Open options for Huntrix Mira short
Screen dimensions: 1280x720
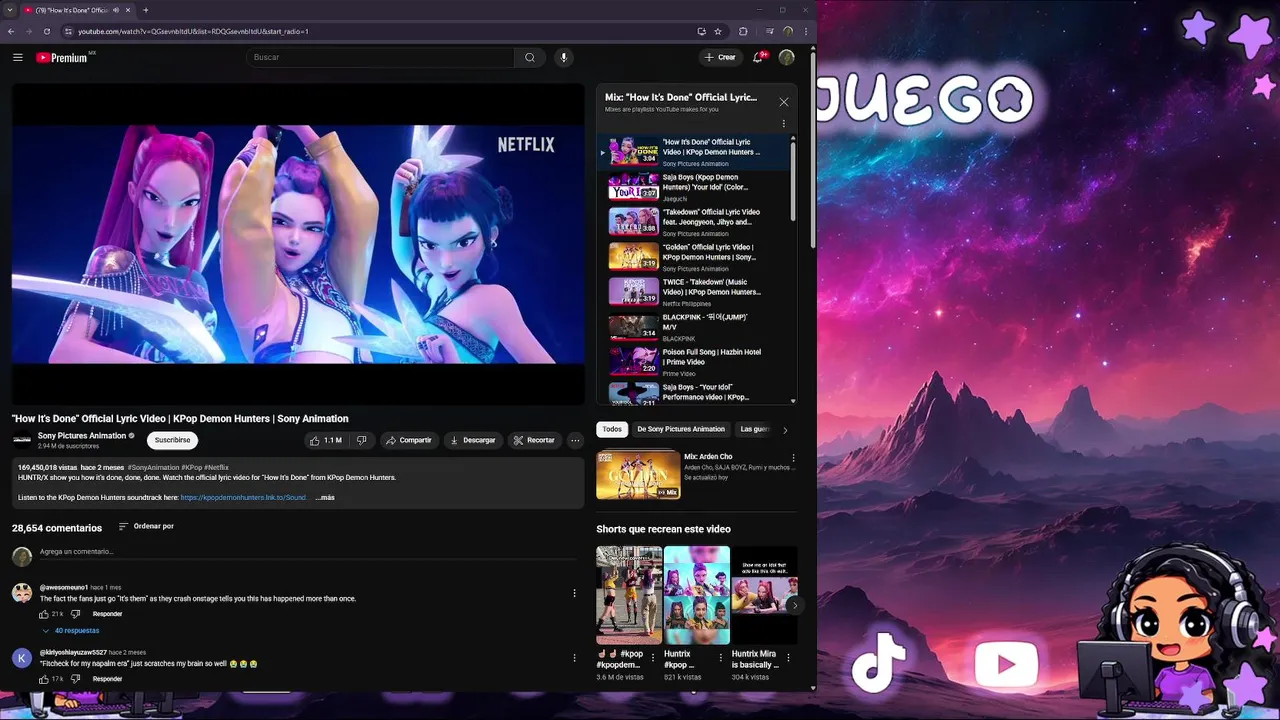pyautogui.click(x=788, y=658)
